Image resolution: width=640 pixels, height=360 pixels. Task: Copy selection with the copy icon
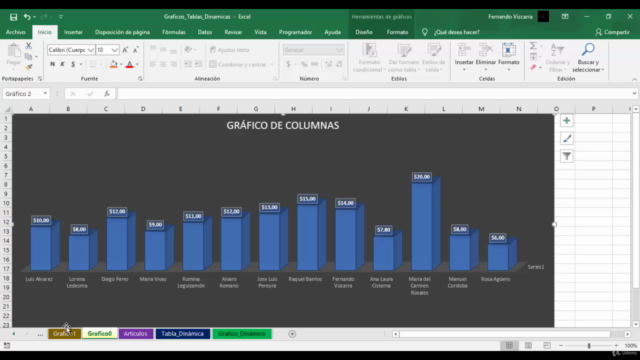pyautogui.click(x=28, y=56)
